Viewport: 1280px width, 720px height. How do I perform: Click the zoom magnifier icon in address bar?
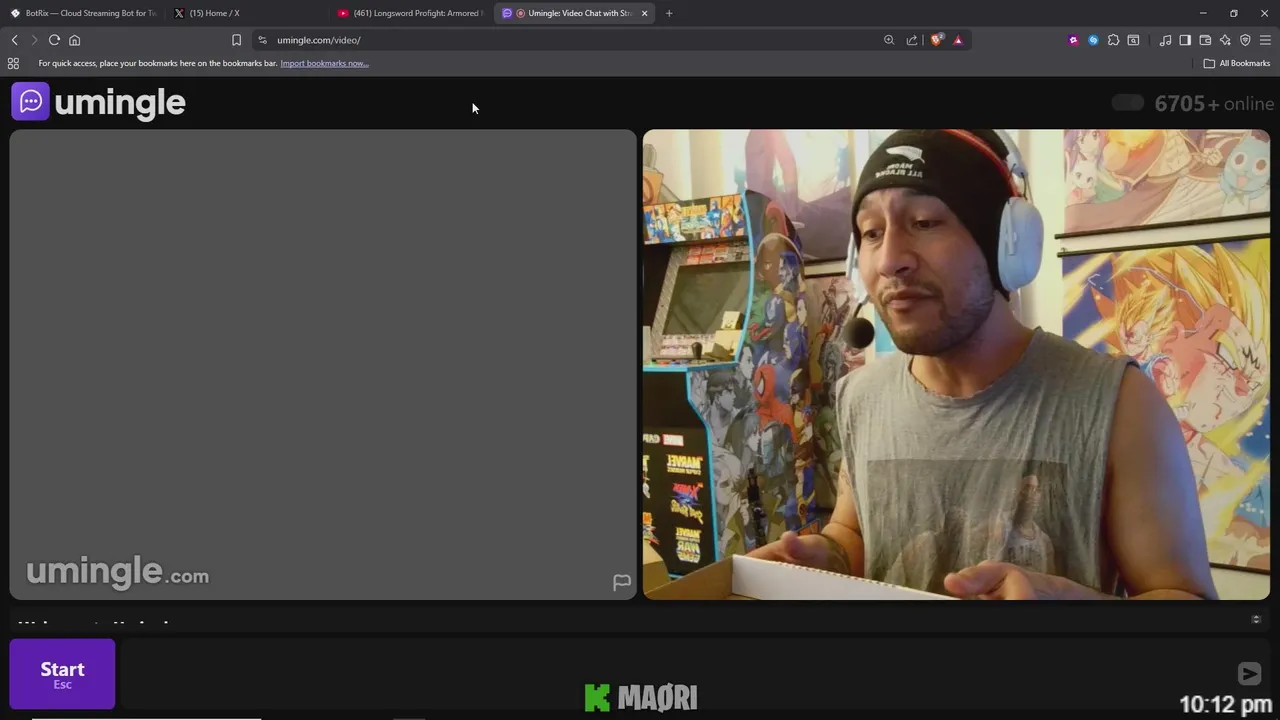point(889,40)
